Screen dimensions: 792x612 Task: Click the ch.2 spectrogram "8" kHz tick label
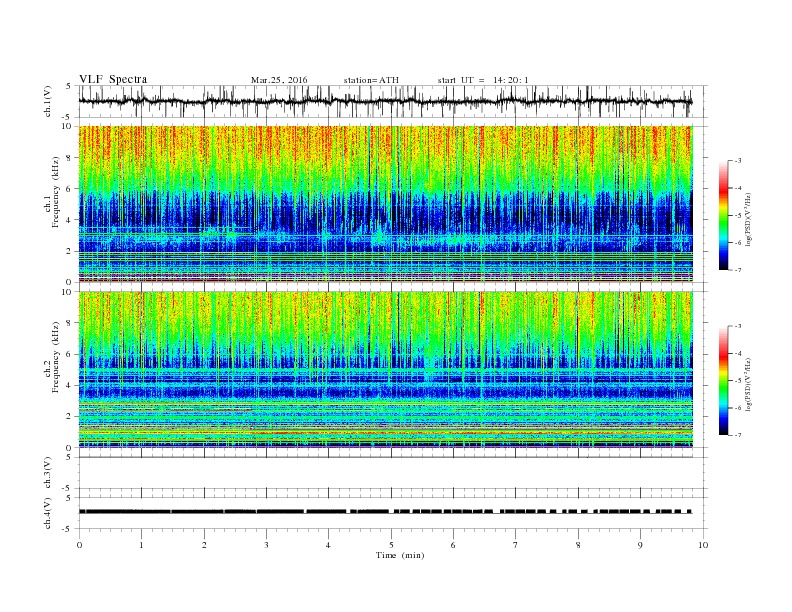coord(70,323)
